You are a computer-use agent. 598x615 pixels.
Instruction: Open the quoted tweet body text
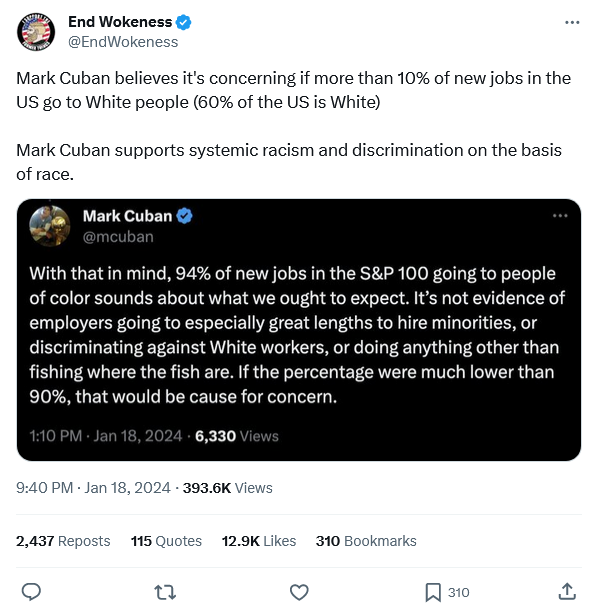pyautogui.click(x=297, y=335)
